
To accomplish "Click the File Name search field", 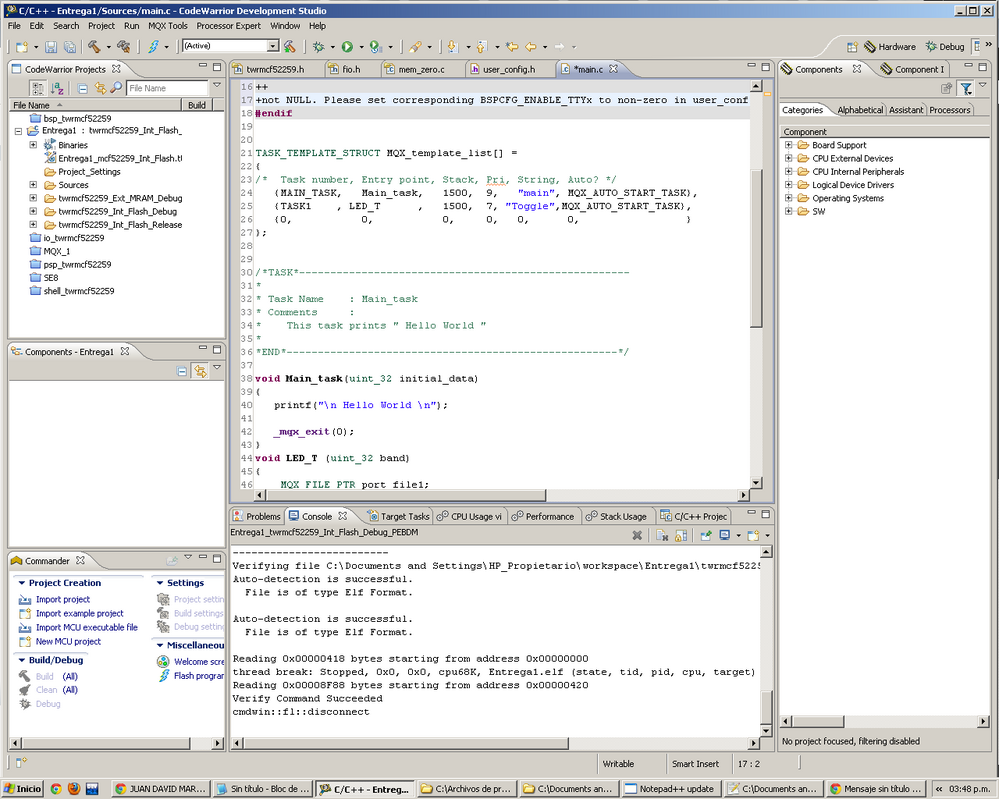I will (x=165, y=88).
